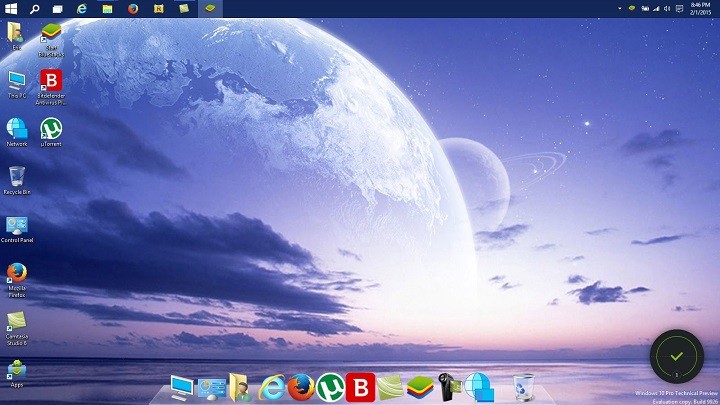
Task: Check battery status in system tray
Action: [x=645, y=9]
